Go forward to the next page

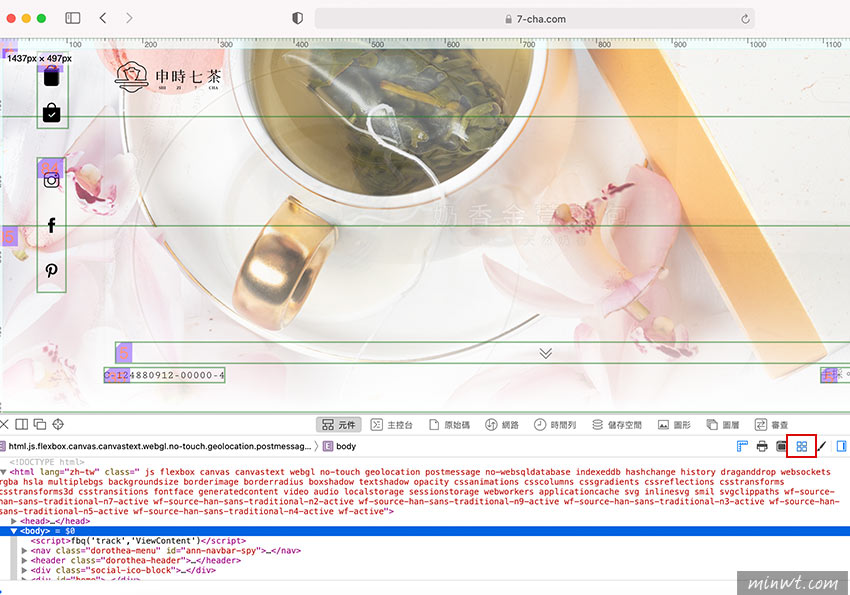[x=129, y=18]
